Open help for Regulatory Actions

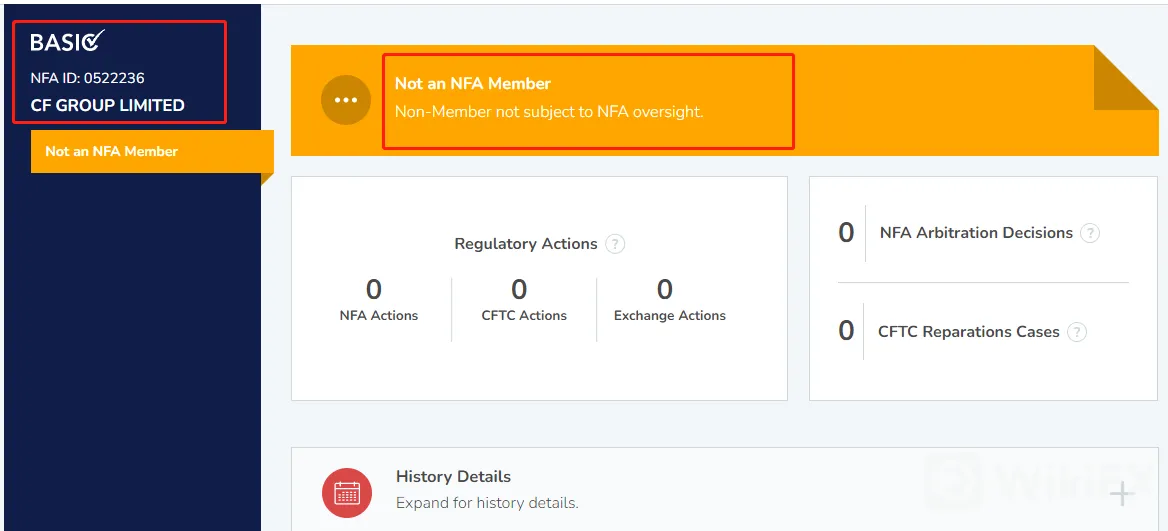(615, 244)
